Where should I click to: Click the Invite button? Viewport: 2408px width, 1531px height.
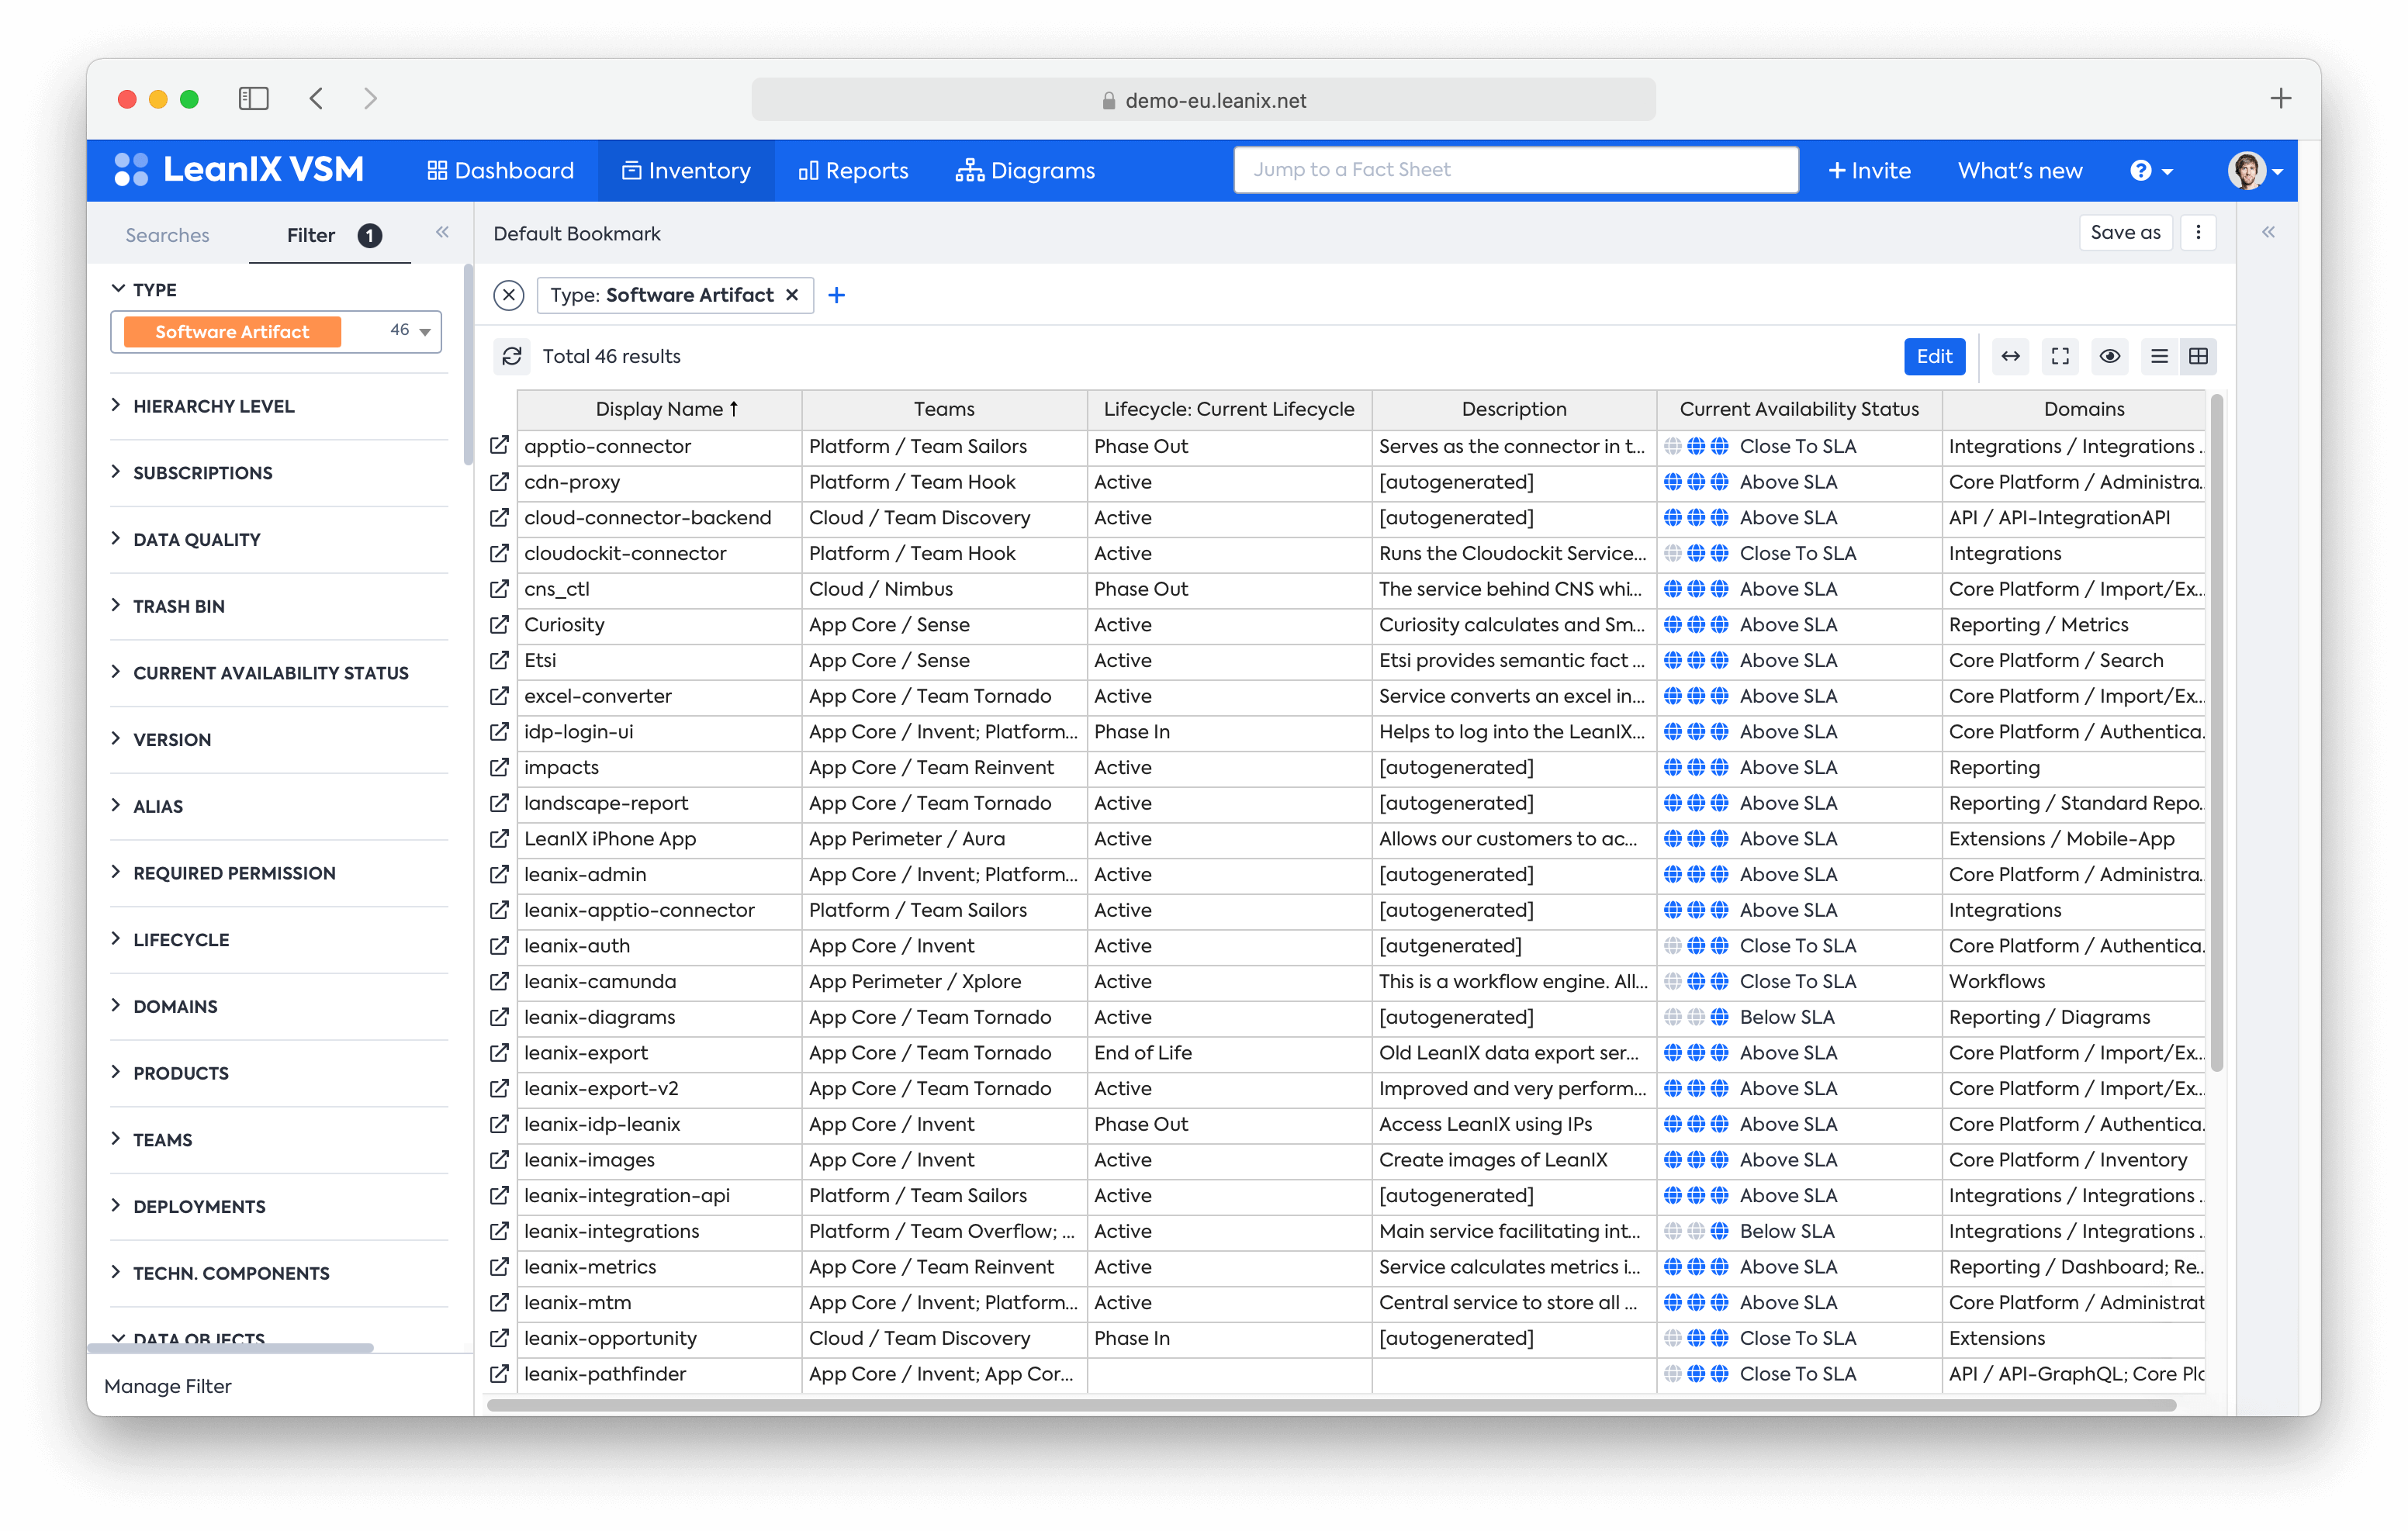(1868, 171)
